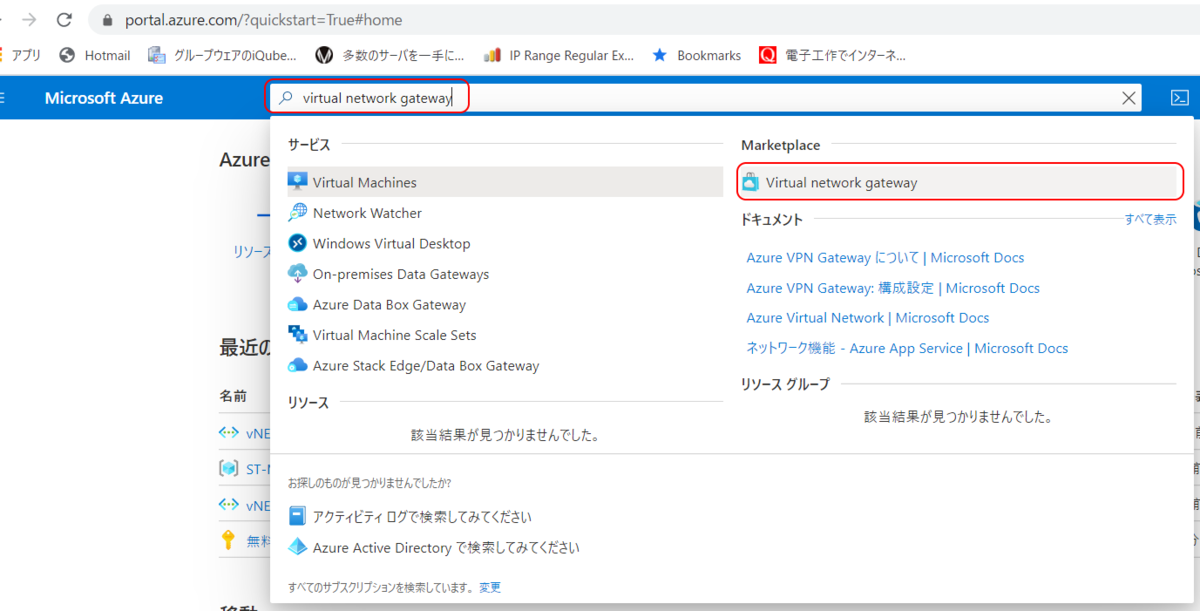Image resolution: width=1200 pixels, height=611 pixels.
Task: Open the Azure VPN Gateway について doc link
Action: pyautogui.click(x=885, y=257)
